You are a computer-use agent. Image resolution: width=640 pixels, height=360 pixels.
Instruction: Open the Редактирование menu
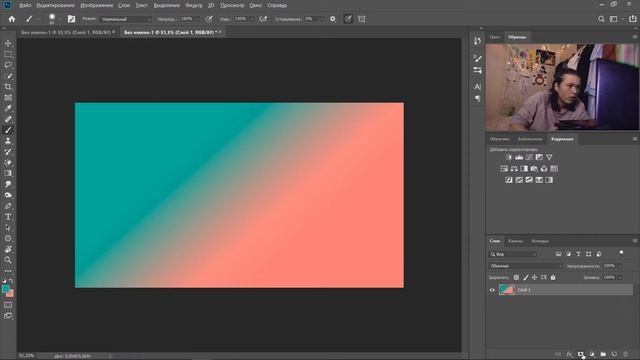tap(55, 5)
